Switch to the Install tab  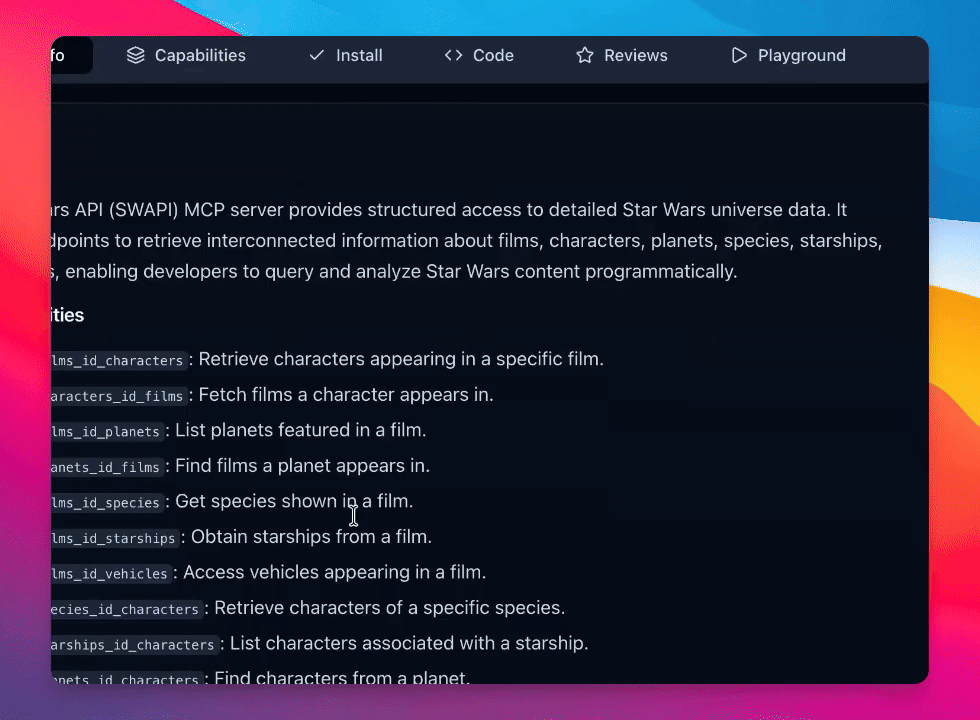(346, 56)
